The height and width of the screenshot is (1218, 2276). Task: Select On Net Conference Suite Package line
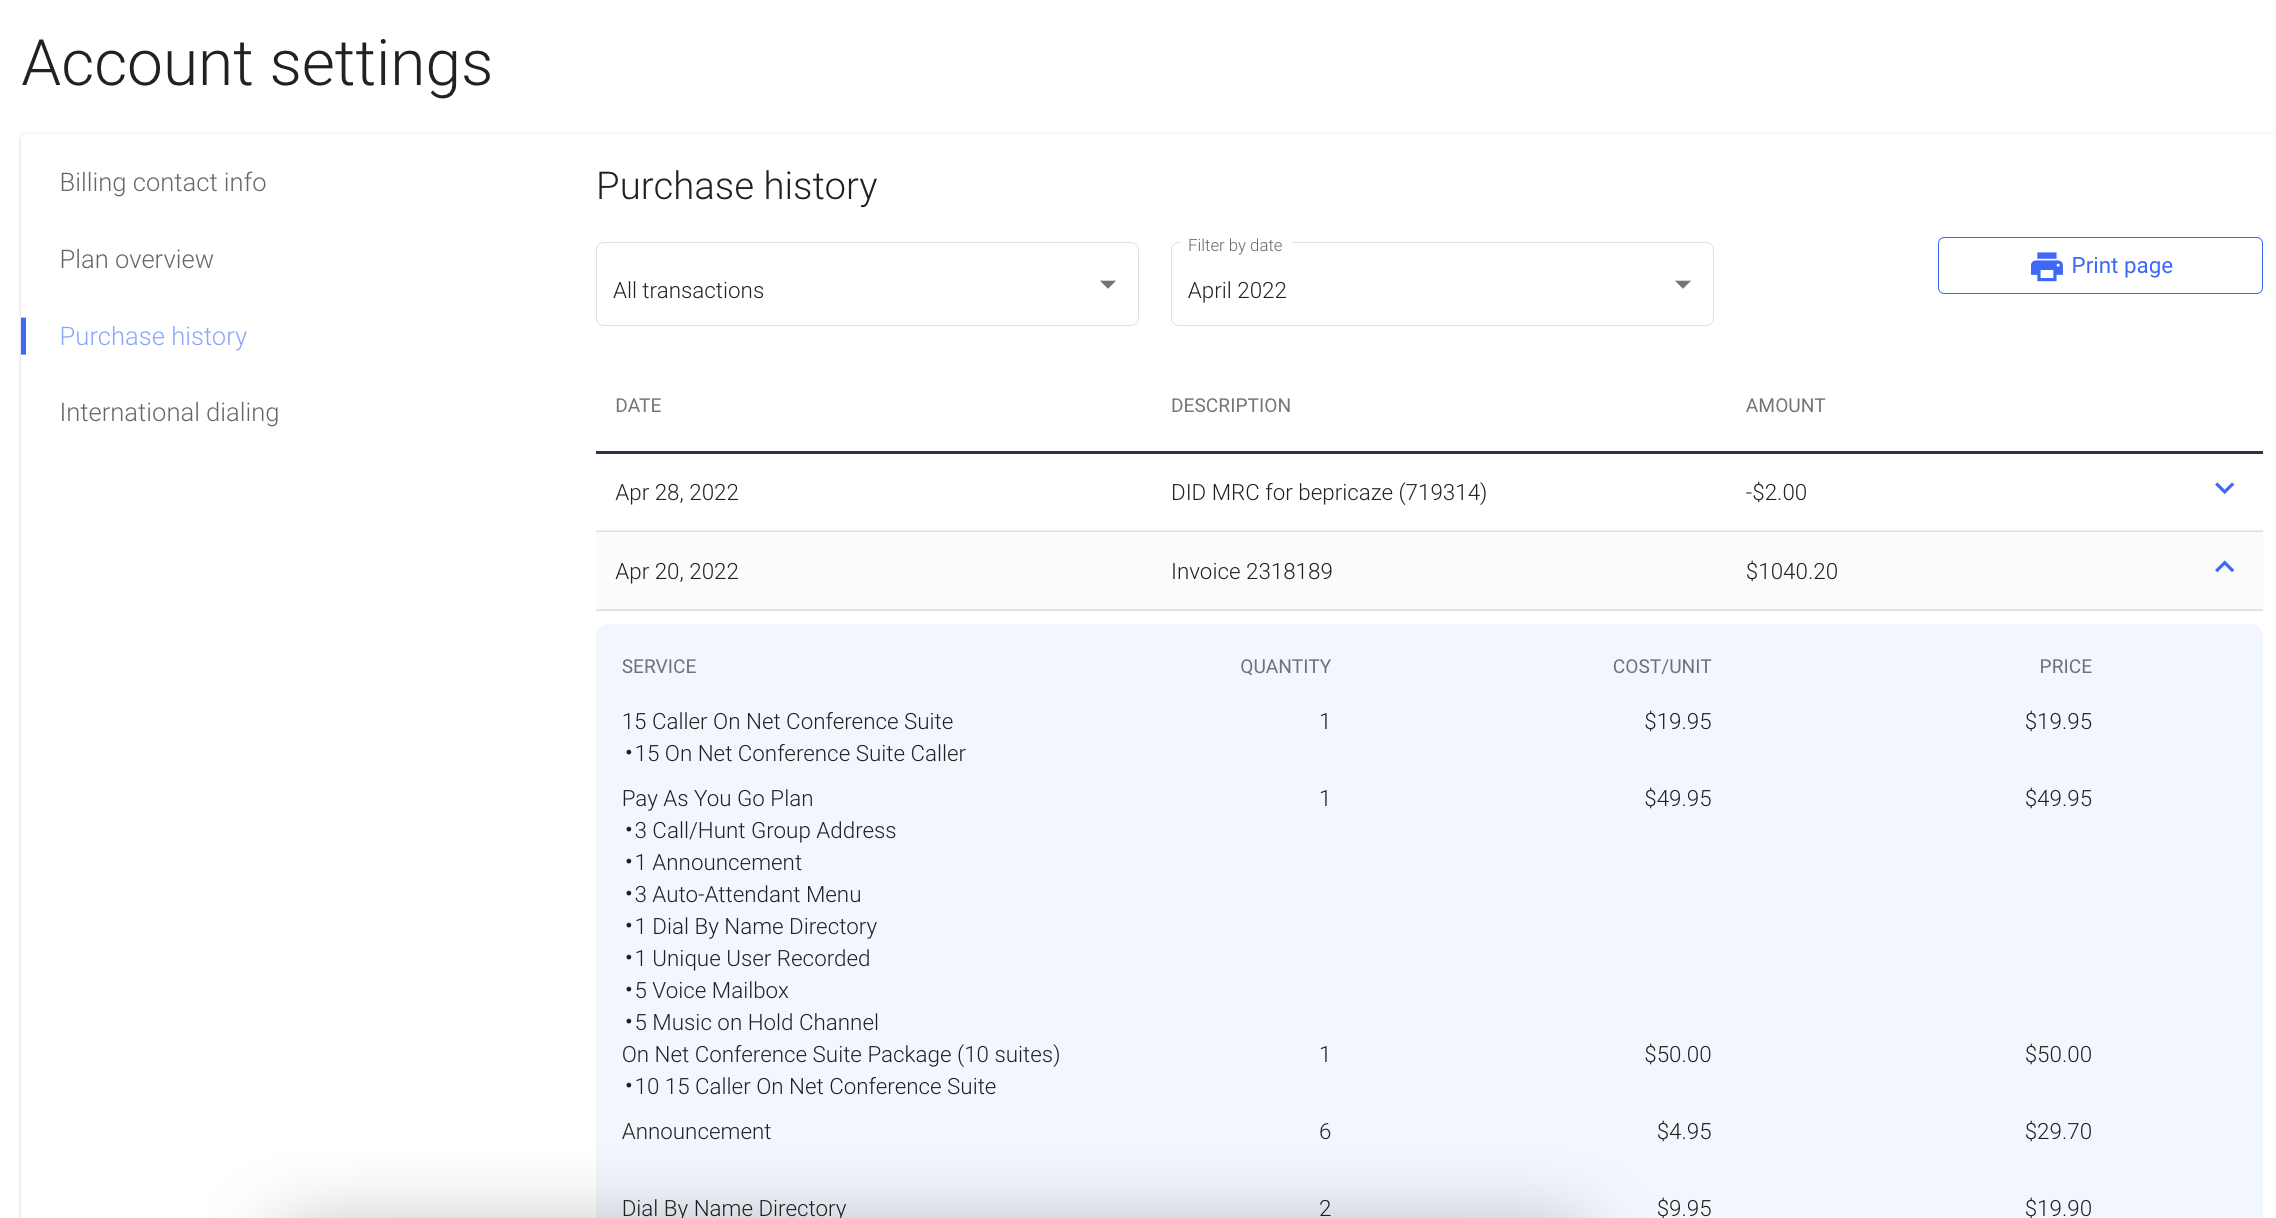tap(841, 1054)
